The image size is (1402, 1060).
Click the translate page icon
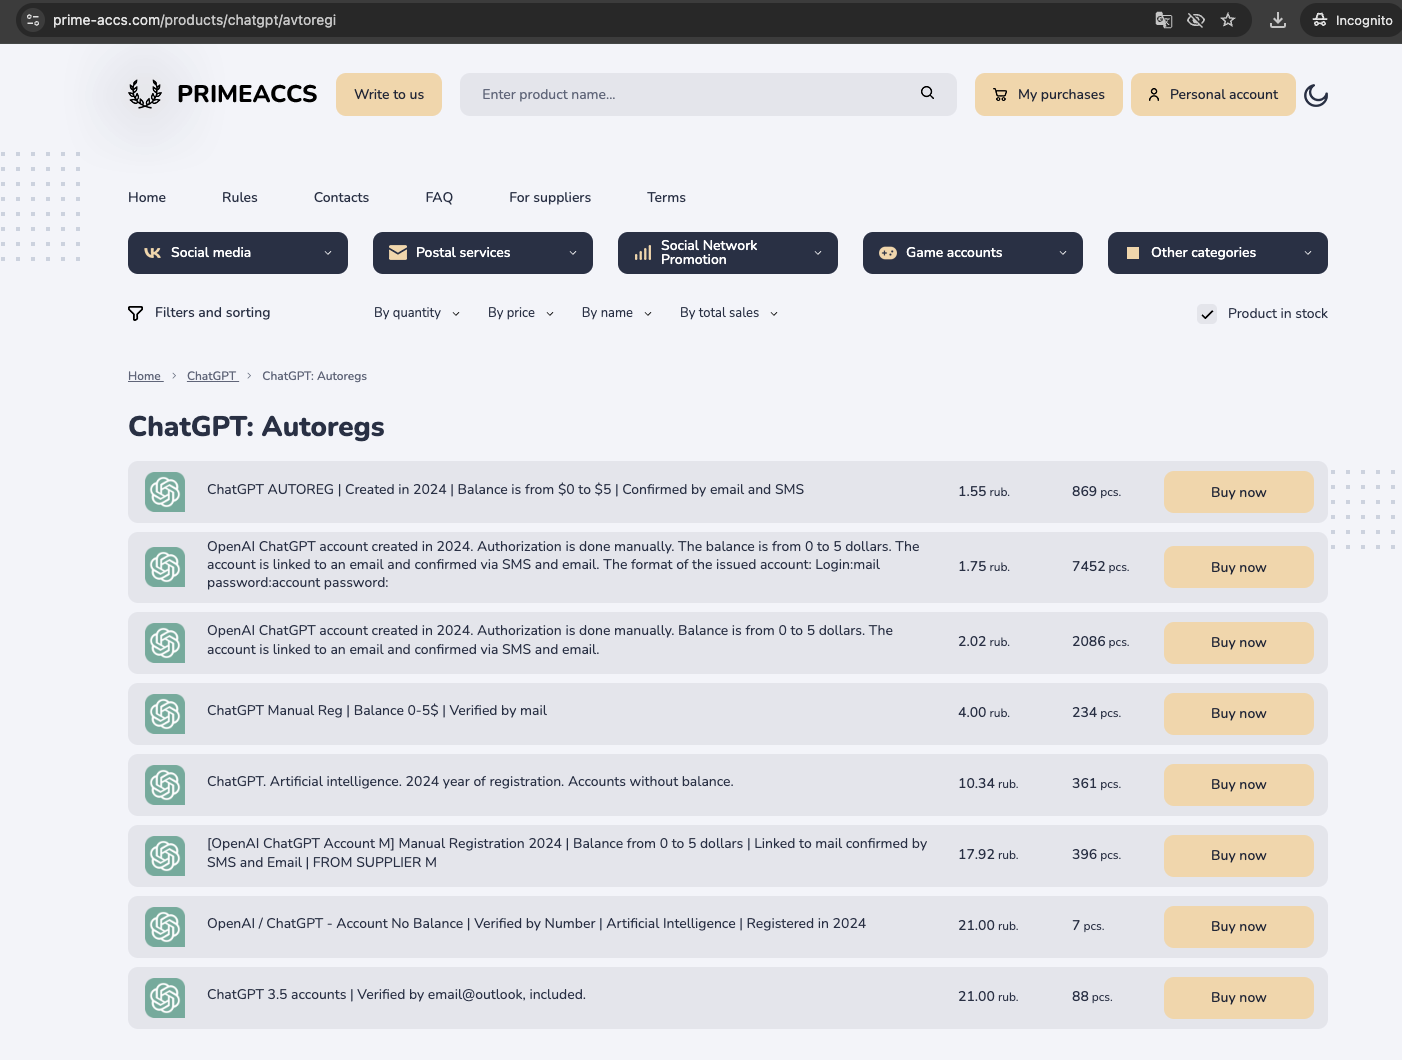point(1163,20)
